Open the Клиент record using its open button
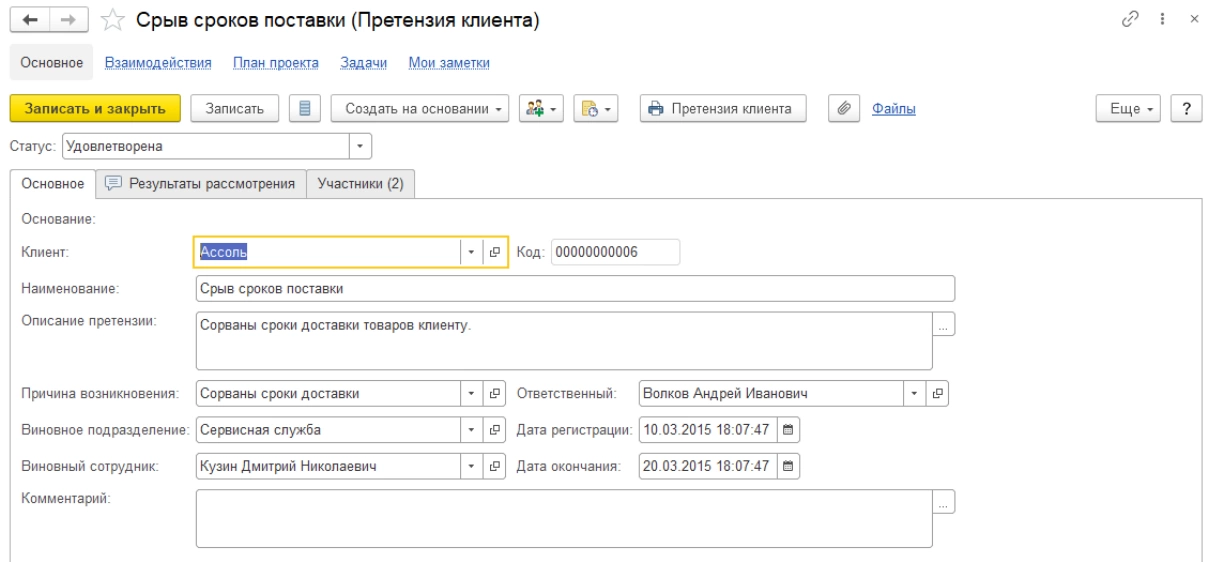 tap(494, 253)
